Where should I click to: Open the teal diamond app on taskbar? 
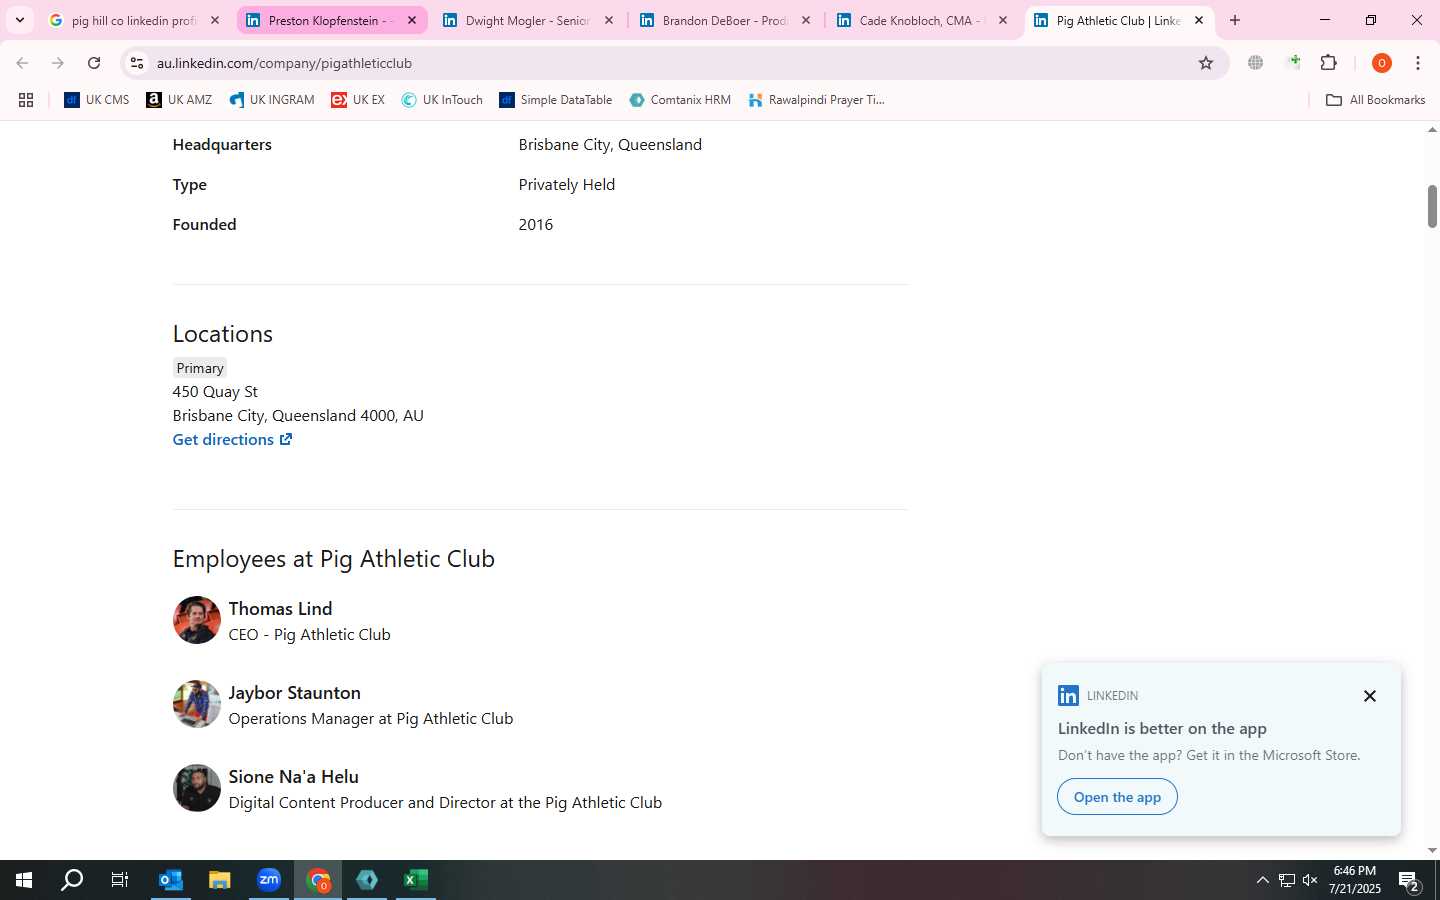pos(367,880)
